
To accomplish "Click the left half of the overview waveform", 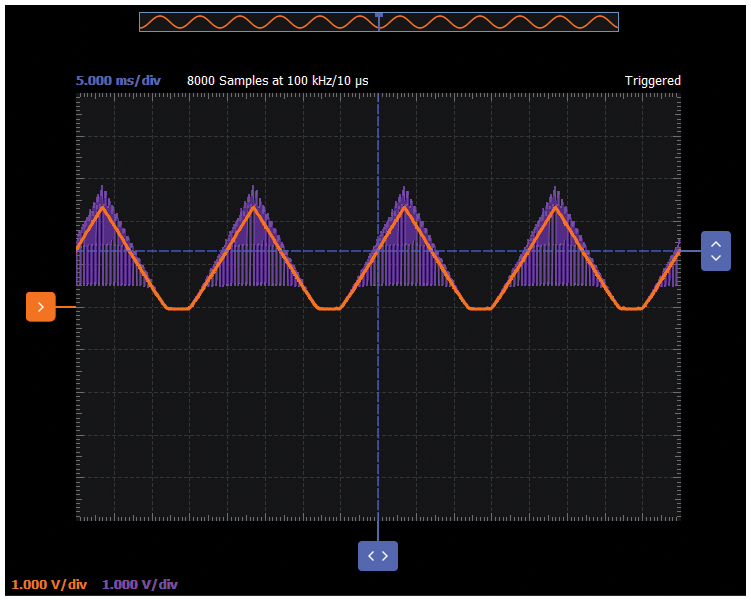I will [x=258, y=22].
